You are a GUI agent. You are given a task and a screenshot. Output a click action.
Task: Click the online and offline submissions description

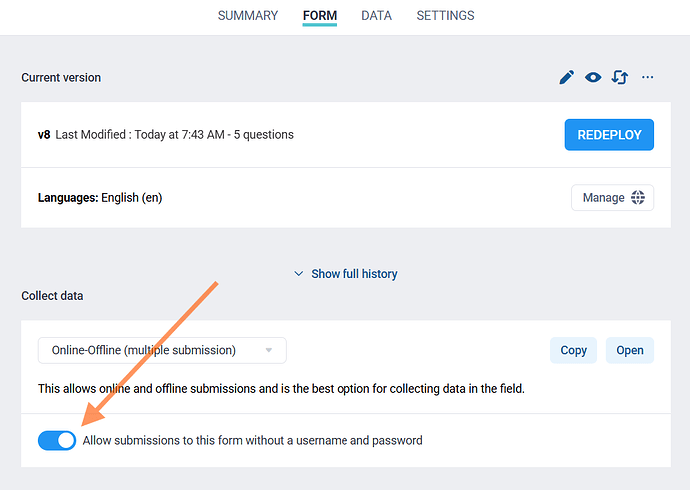(x=281, y=389)
